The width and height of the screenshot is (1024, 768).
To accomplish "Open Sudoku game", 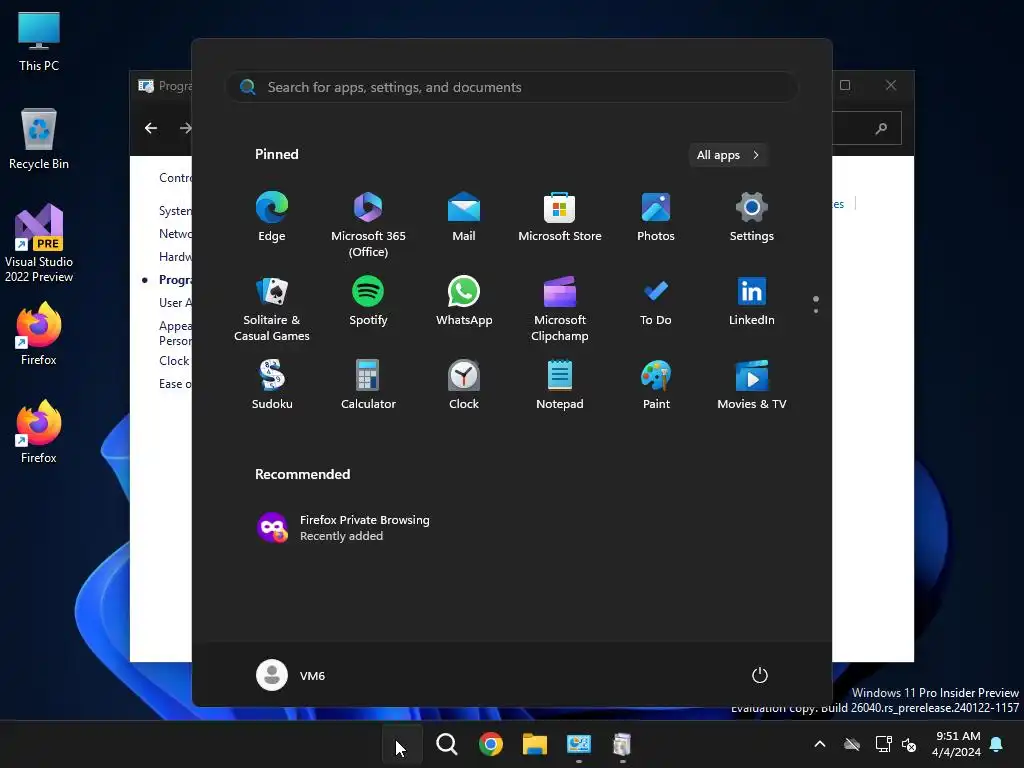I will (x=272, y=385).
